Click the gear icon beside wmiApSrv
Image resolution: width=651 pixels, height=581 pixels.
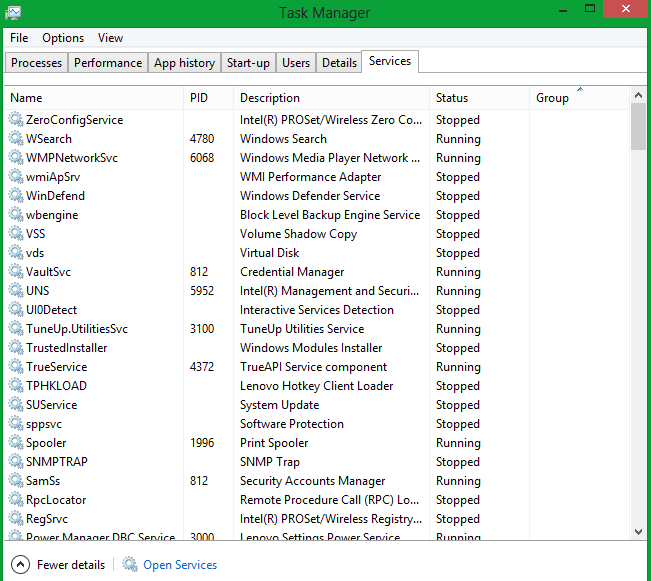(16, 177)
